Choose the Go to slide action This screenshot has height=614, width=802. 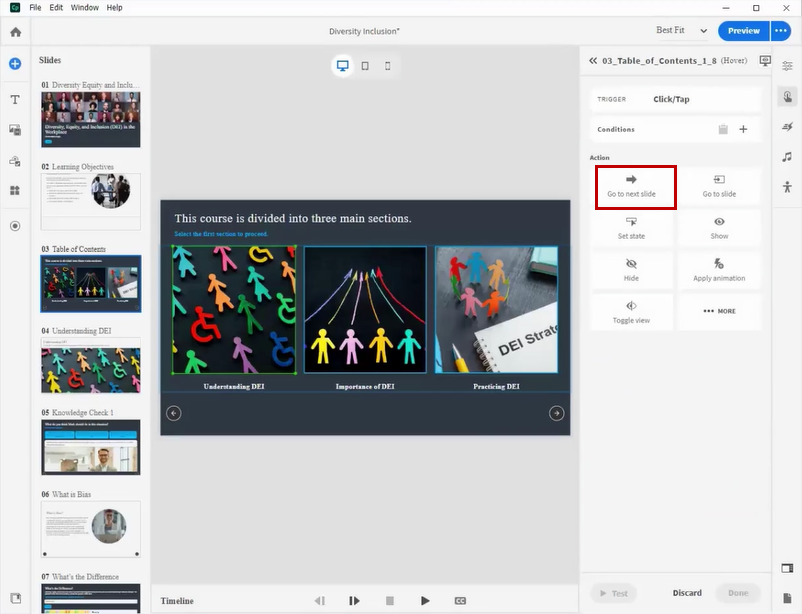tap(719, 187)
